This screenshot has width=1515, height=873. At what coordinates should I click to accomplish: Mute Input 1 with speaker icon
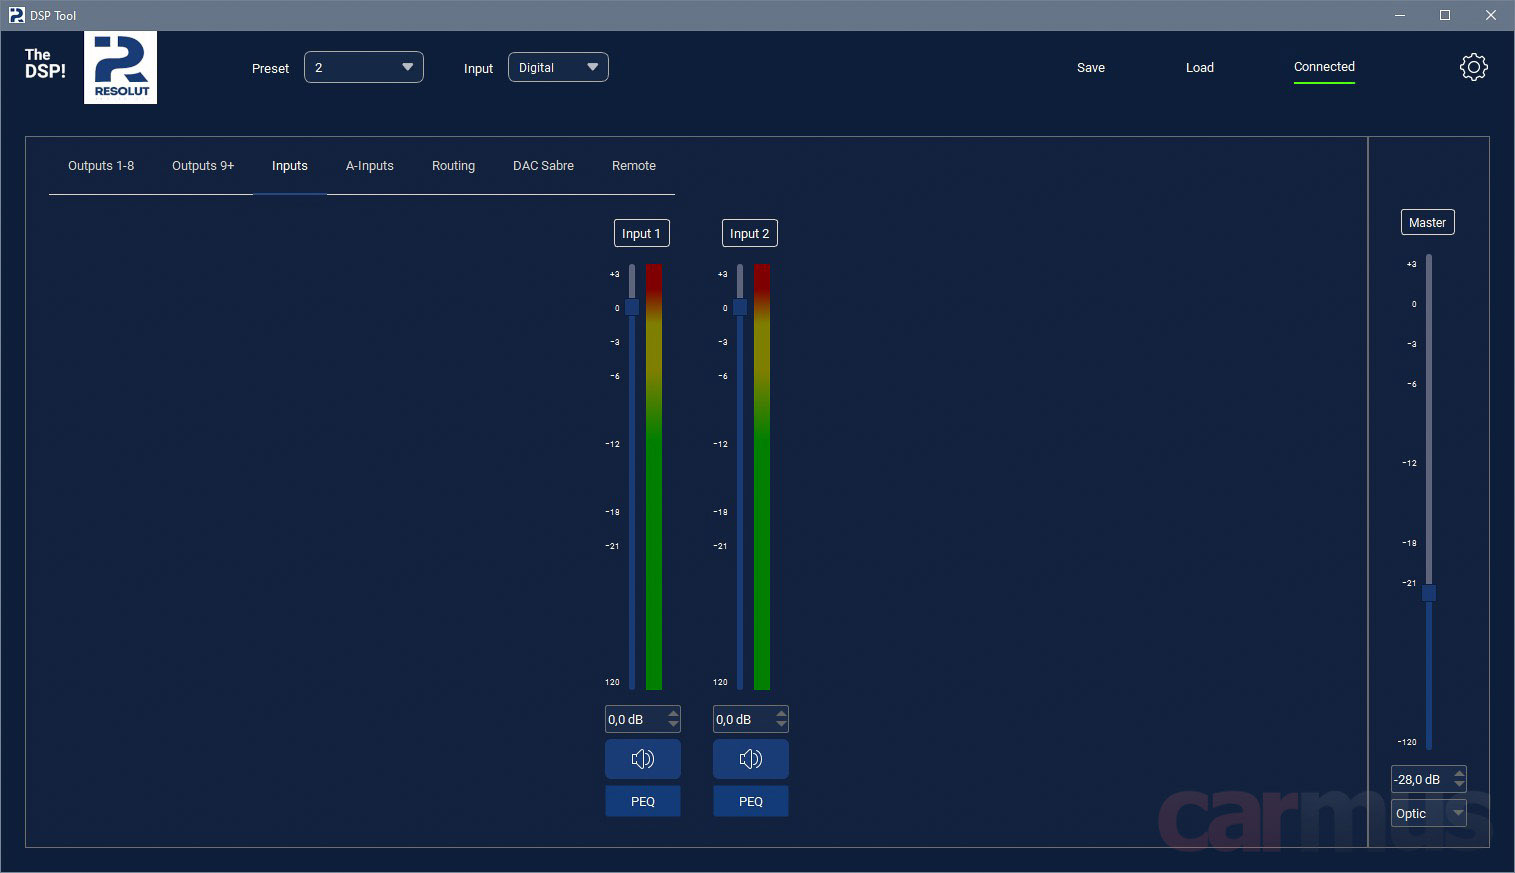pos(643,759)
